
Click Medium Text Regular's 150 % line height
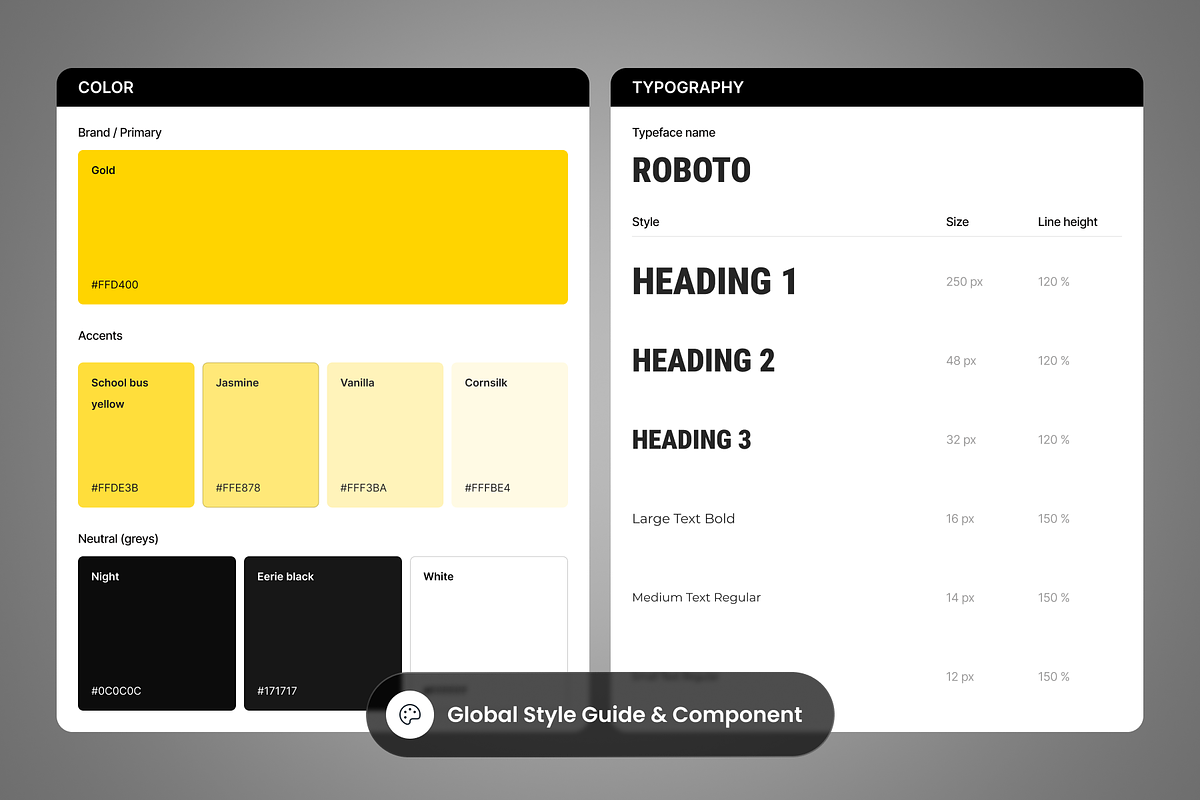(1054, 598)
